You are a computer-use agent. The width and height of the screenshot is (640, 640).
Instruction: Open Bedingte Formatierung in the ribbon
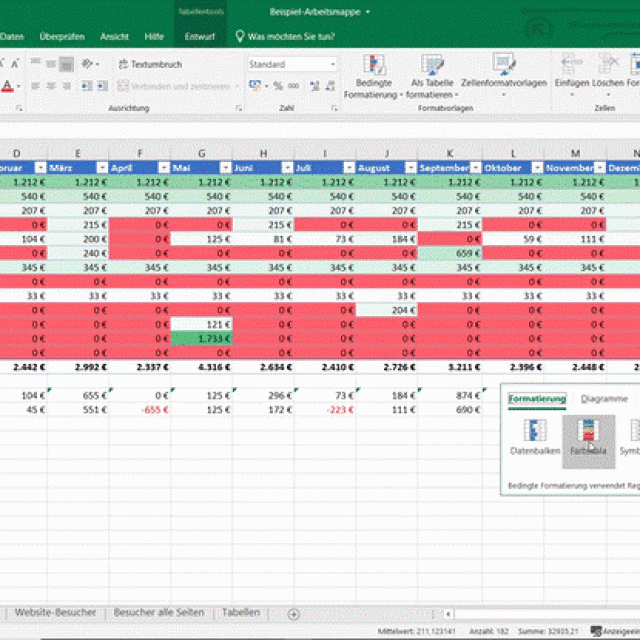tap(373, 78)
